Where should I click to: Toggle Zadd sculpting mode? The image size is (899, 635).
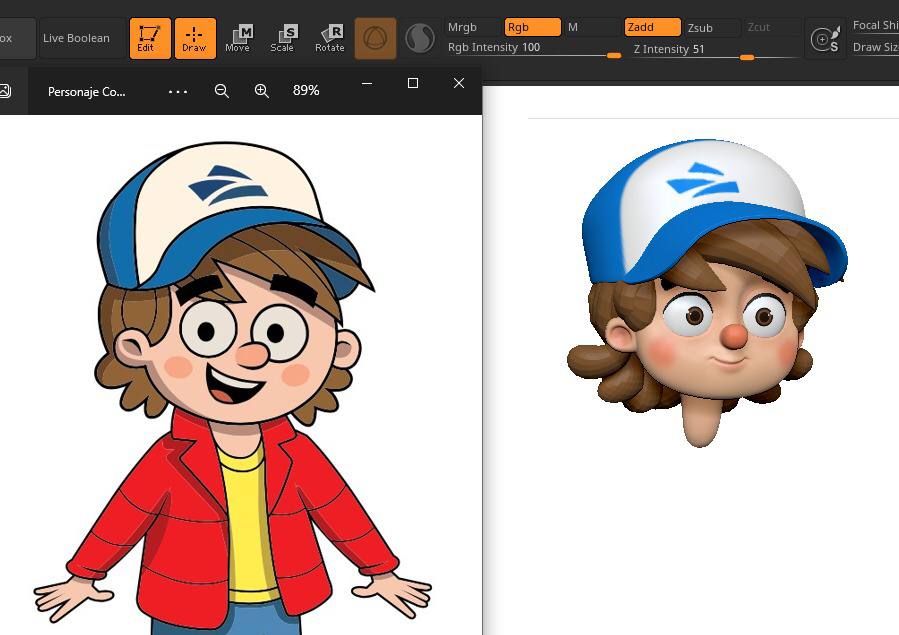point(652,27)
